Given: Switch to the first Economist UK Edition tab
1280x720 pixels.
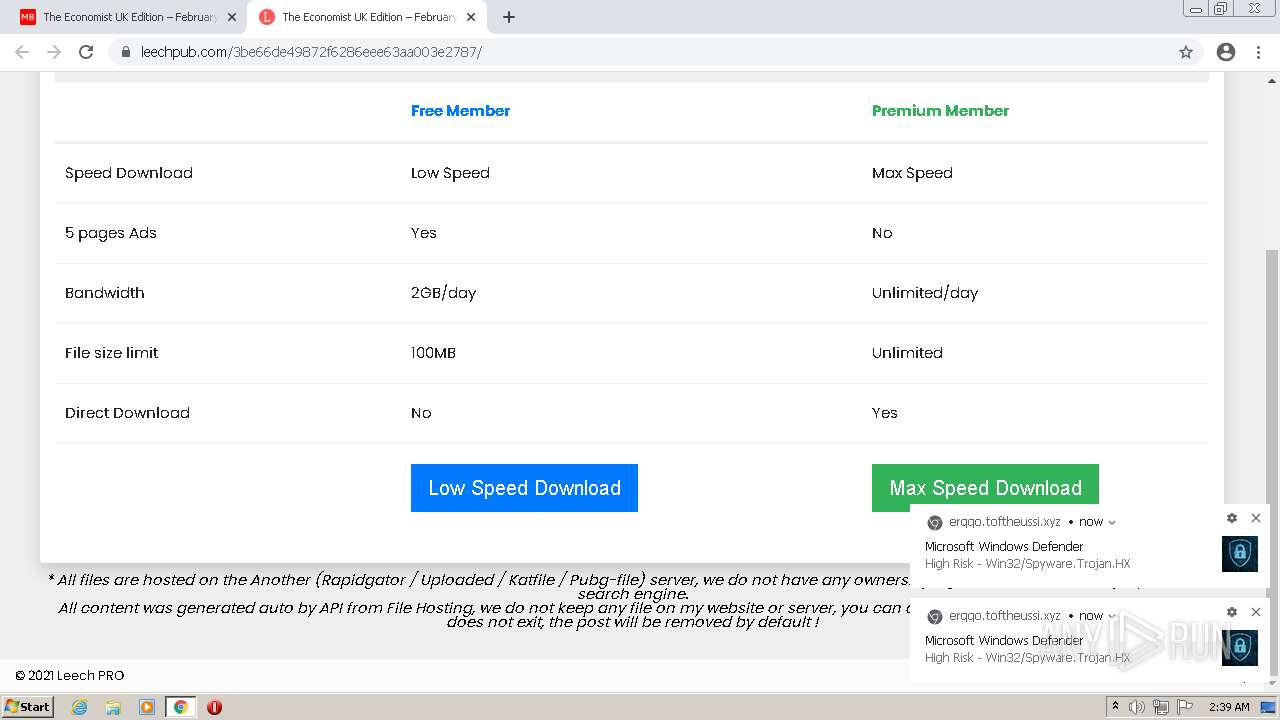Looking at the screenshot, I should [x=127, y=17].
